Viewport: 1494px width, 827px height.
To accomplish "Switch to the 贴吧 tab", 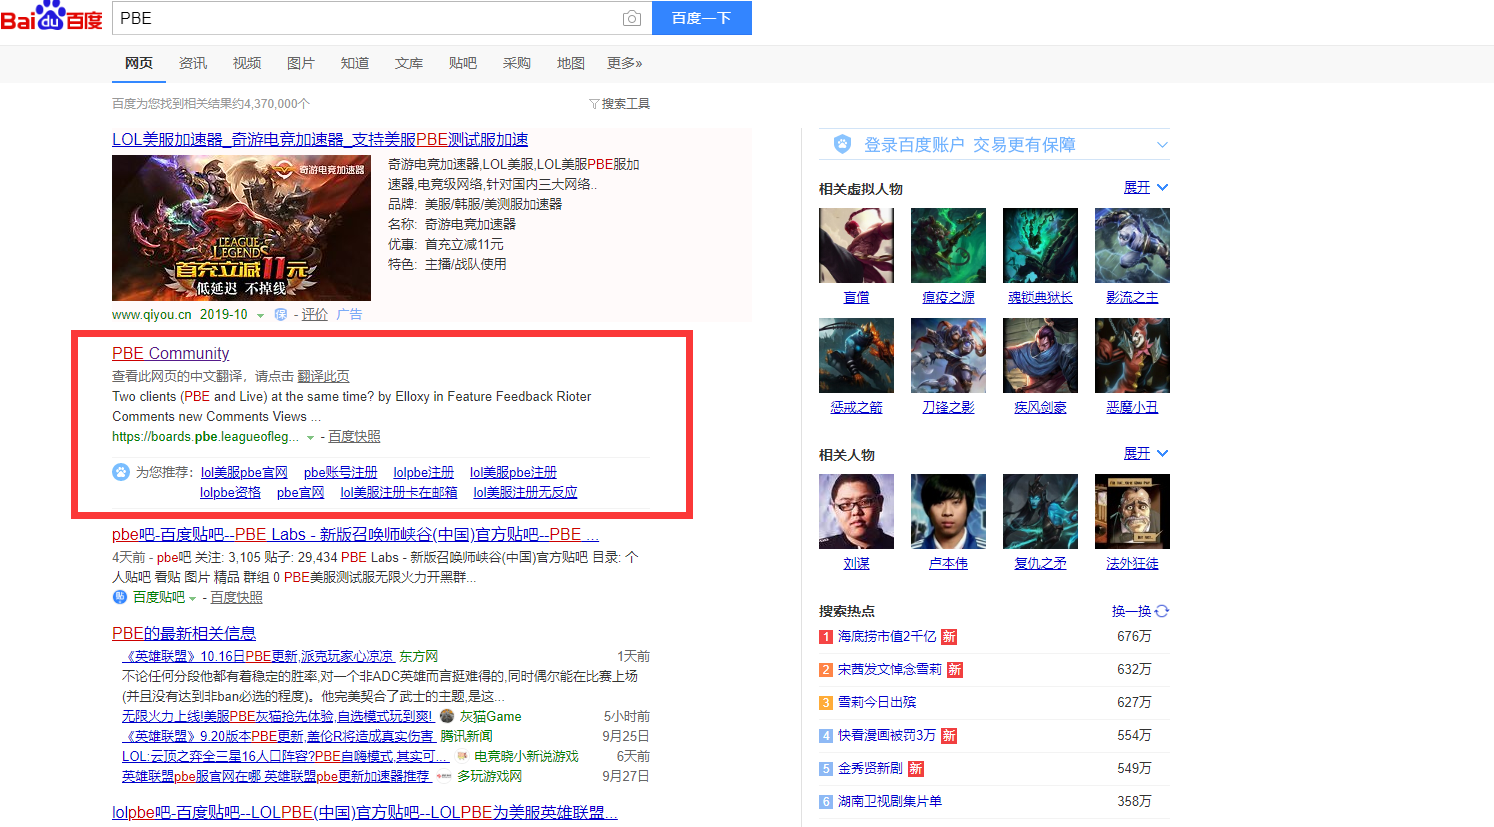I will pyautogui.click(x=463, y=63).
